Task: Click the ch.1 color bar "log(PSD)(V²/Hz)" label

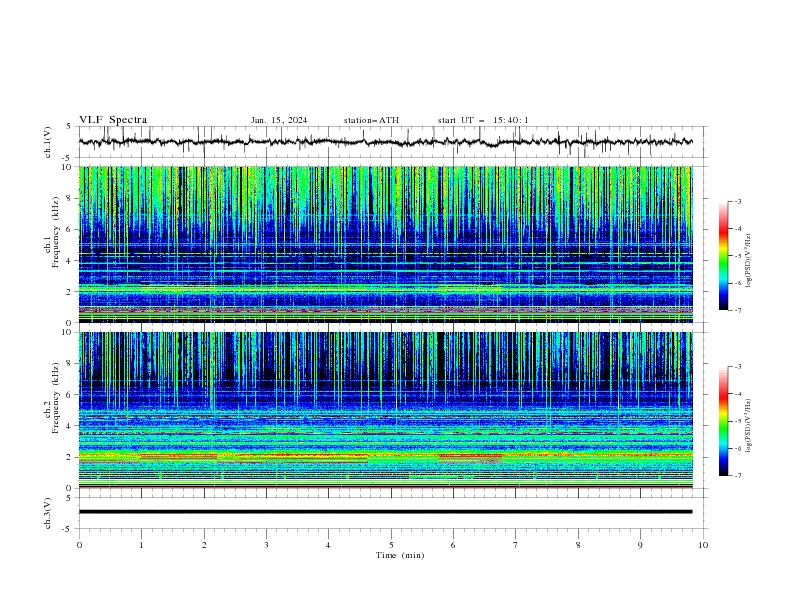Action: coord(749,261)
